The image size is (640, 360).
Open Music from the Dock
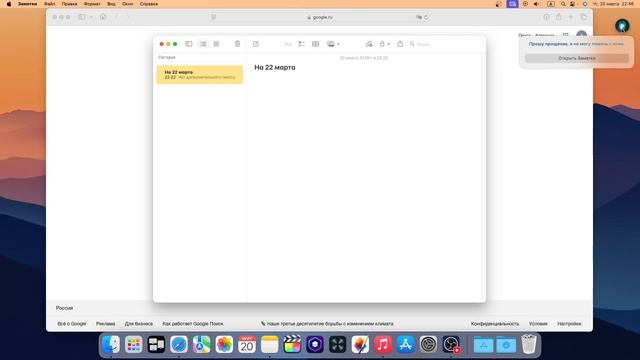[x=383, y=344]
